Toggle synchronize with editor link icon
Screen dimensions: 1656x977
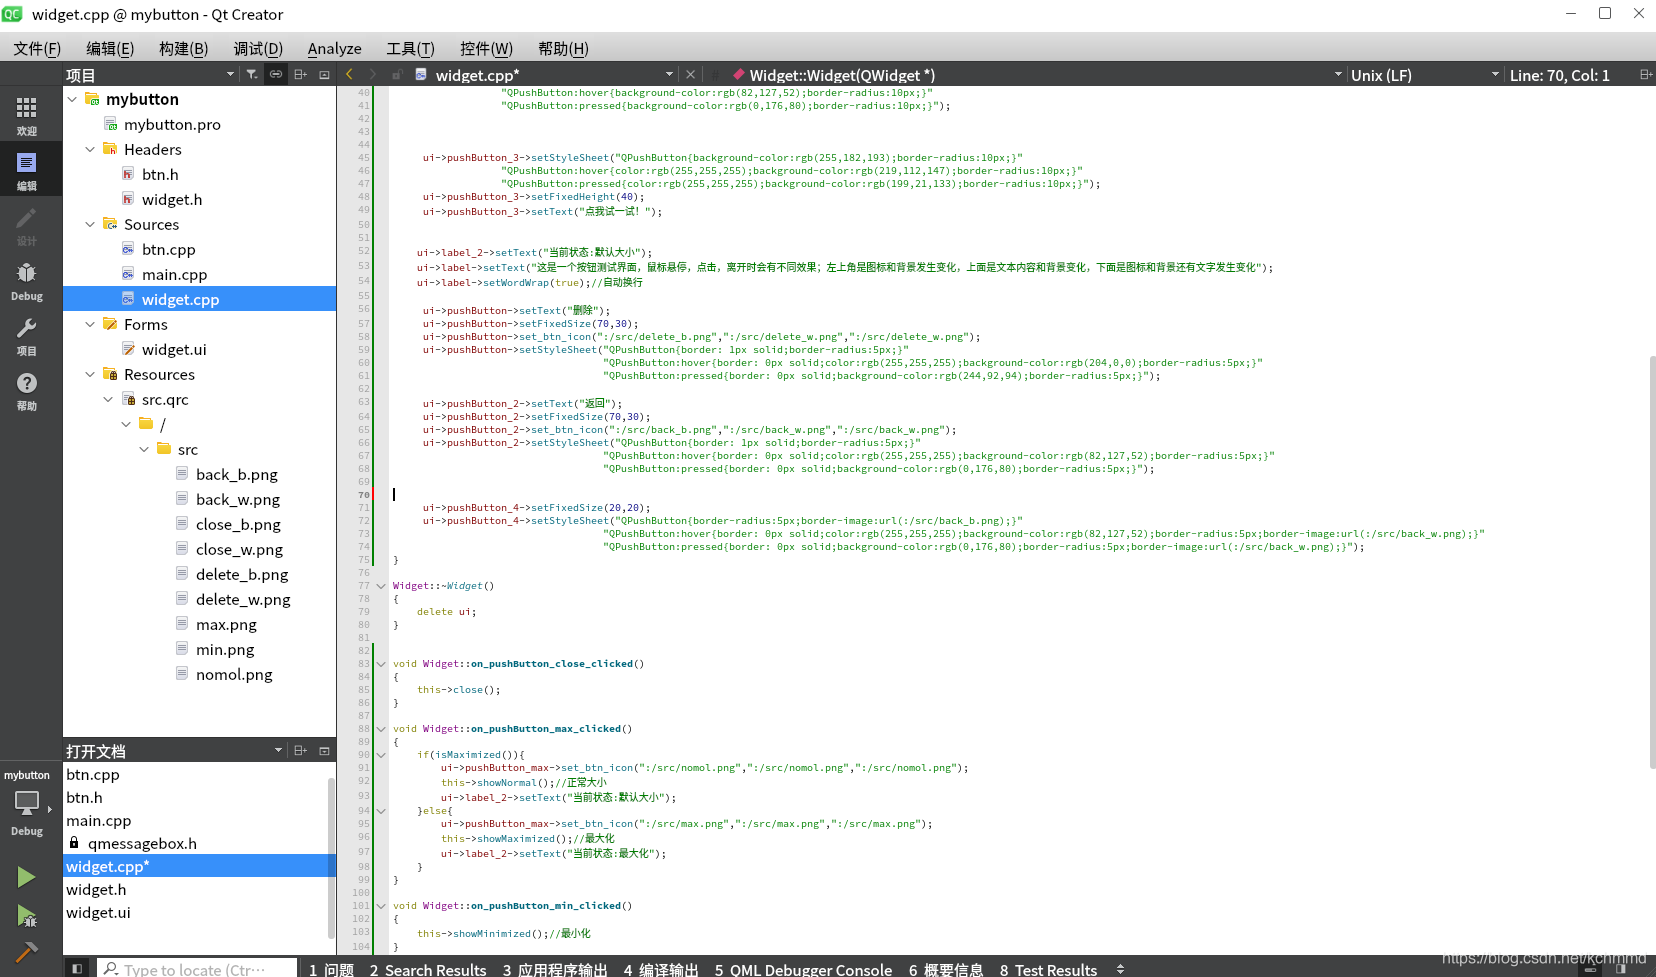coord(276,75)
